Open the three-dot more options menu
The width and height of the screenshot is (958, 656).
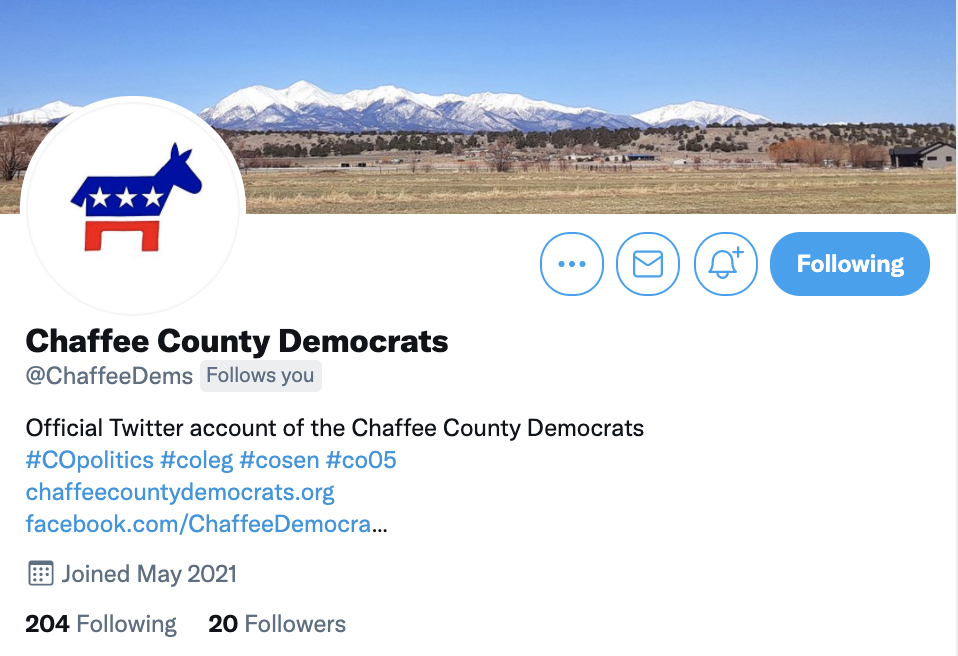coord(572,264)
